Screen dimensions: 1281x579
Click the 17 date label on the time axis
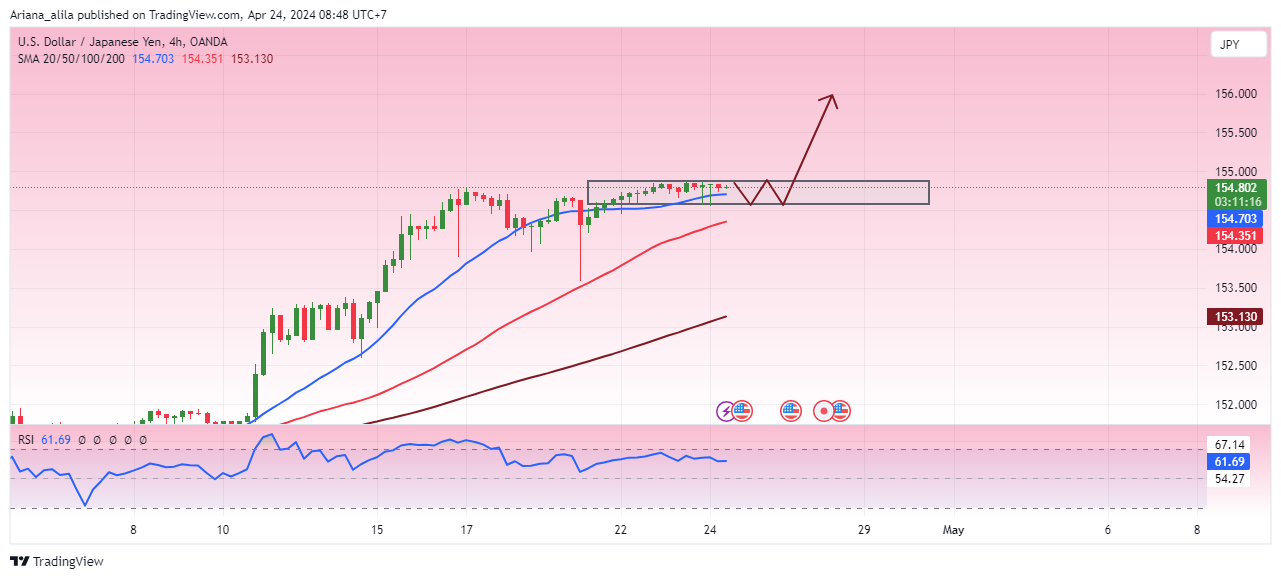point(466,530)
